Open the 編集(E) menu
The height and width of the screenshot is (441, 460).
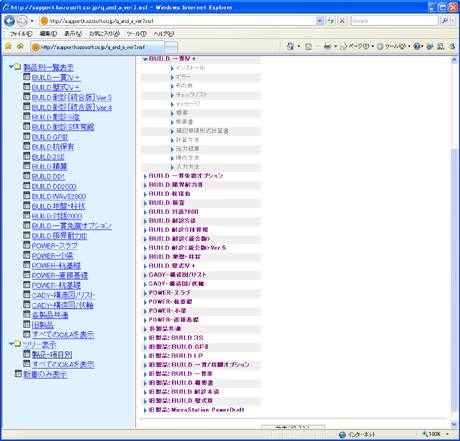coord(48,34)
